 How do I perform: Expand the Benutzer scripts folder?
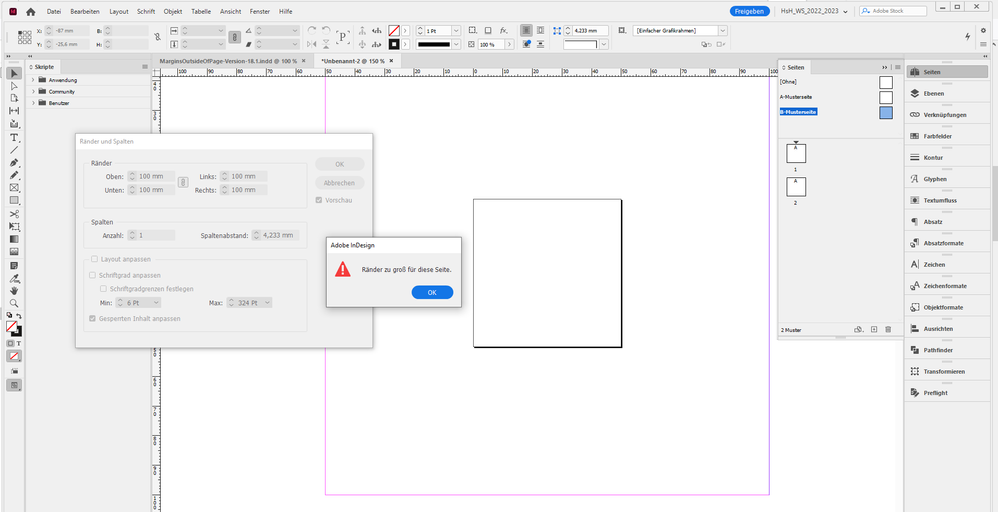coord(33,103)
